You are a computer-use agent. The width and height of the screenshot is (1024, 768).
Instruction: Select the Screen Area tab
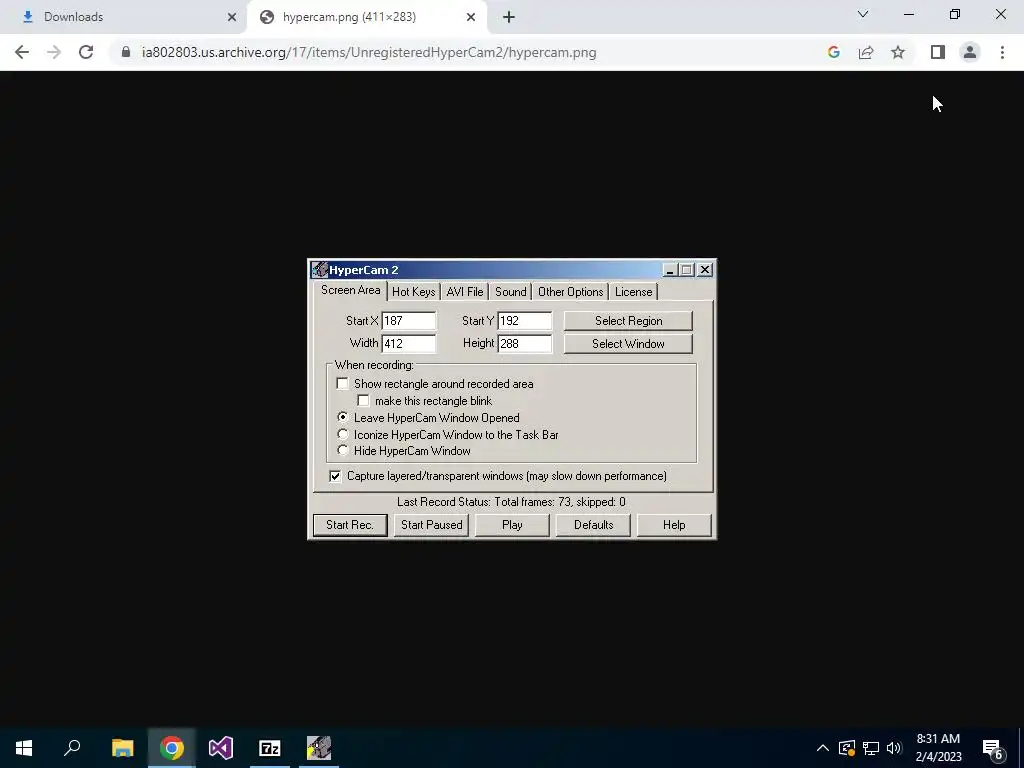click(350, 290)
